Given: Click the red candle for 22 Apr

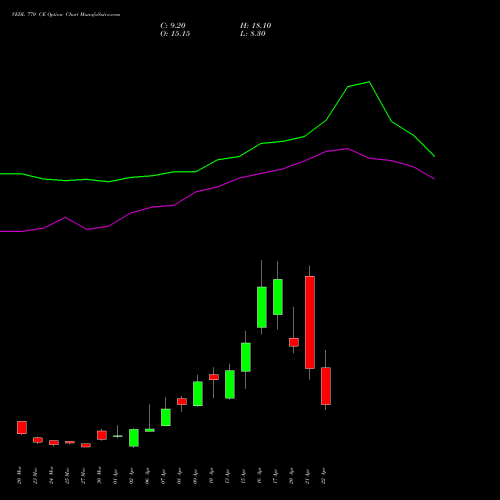Looking at the screenshot, I should pyautogui.click(x=326, y=386).
